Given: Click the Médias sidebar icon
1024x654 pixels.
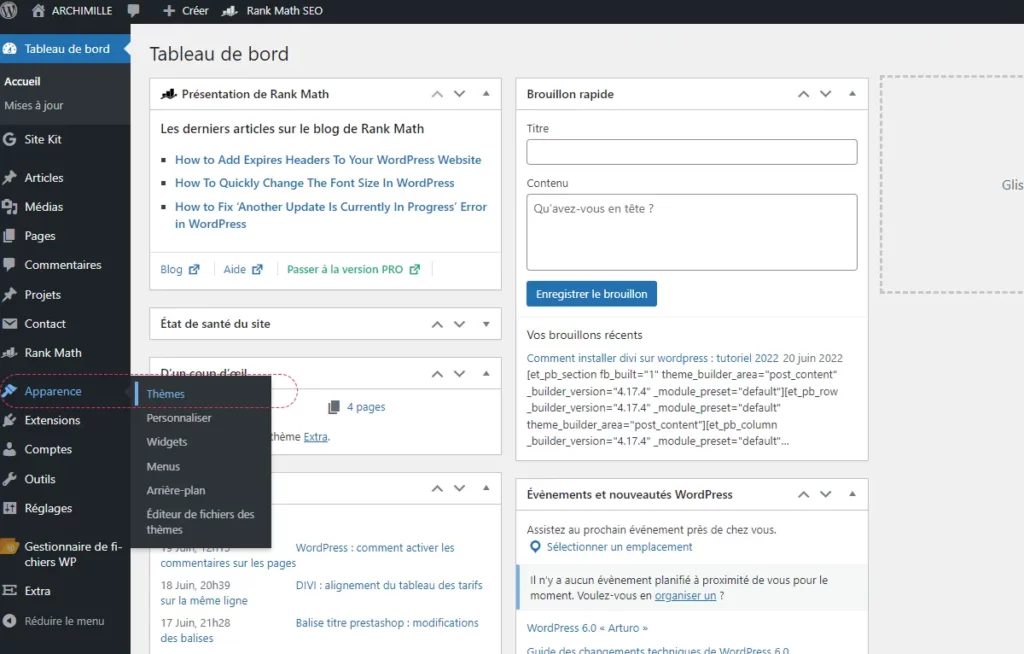Looking at the screenshot, I should pyautogui.click(x=10, y=207).
